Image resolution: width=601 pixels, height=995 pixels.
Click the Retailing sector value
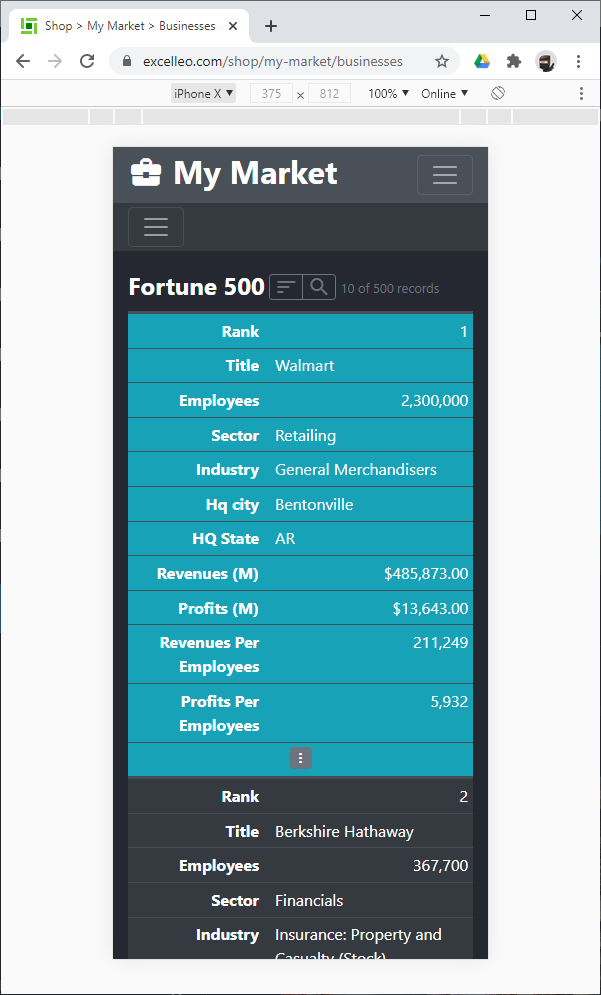305,435
